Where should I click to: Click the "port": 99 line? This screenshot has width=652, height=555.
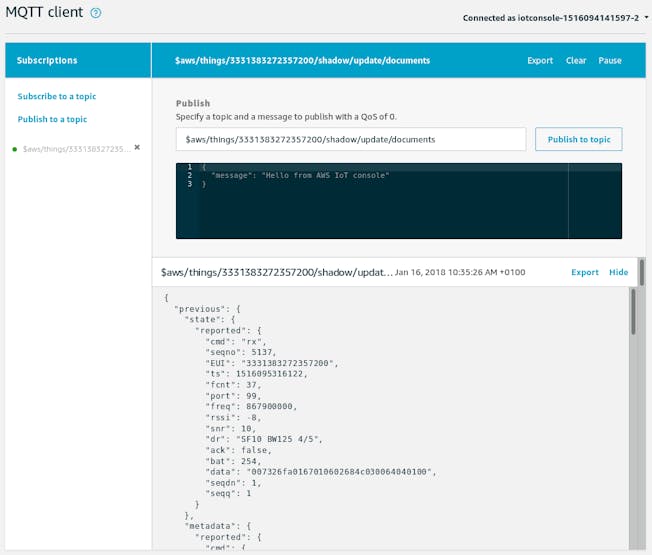(x=233, y=396)
